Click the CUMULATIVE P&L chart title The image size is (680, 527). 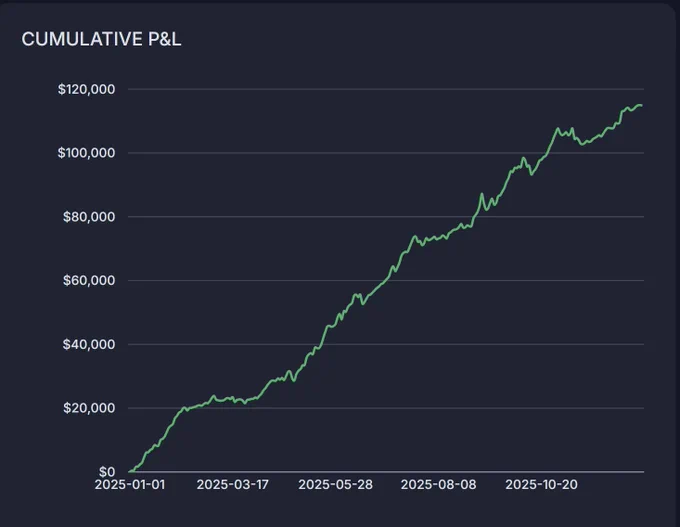point(101,39)
